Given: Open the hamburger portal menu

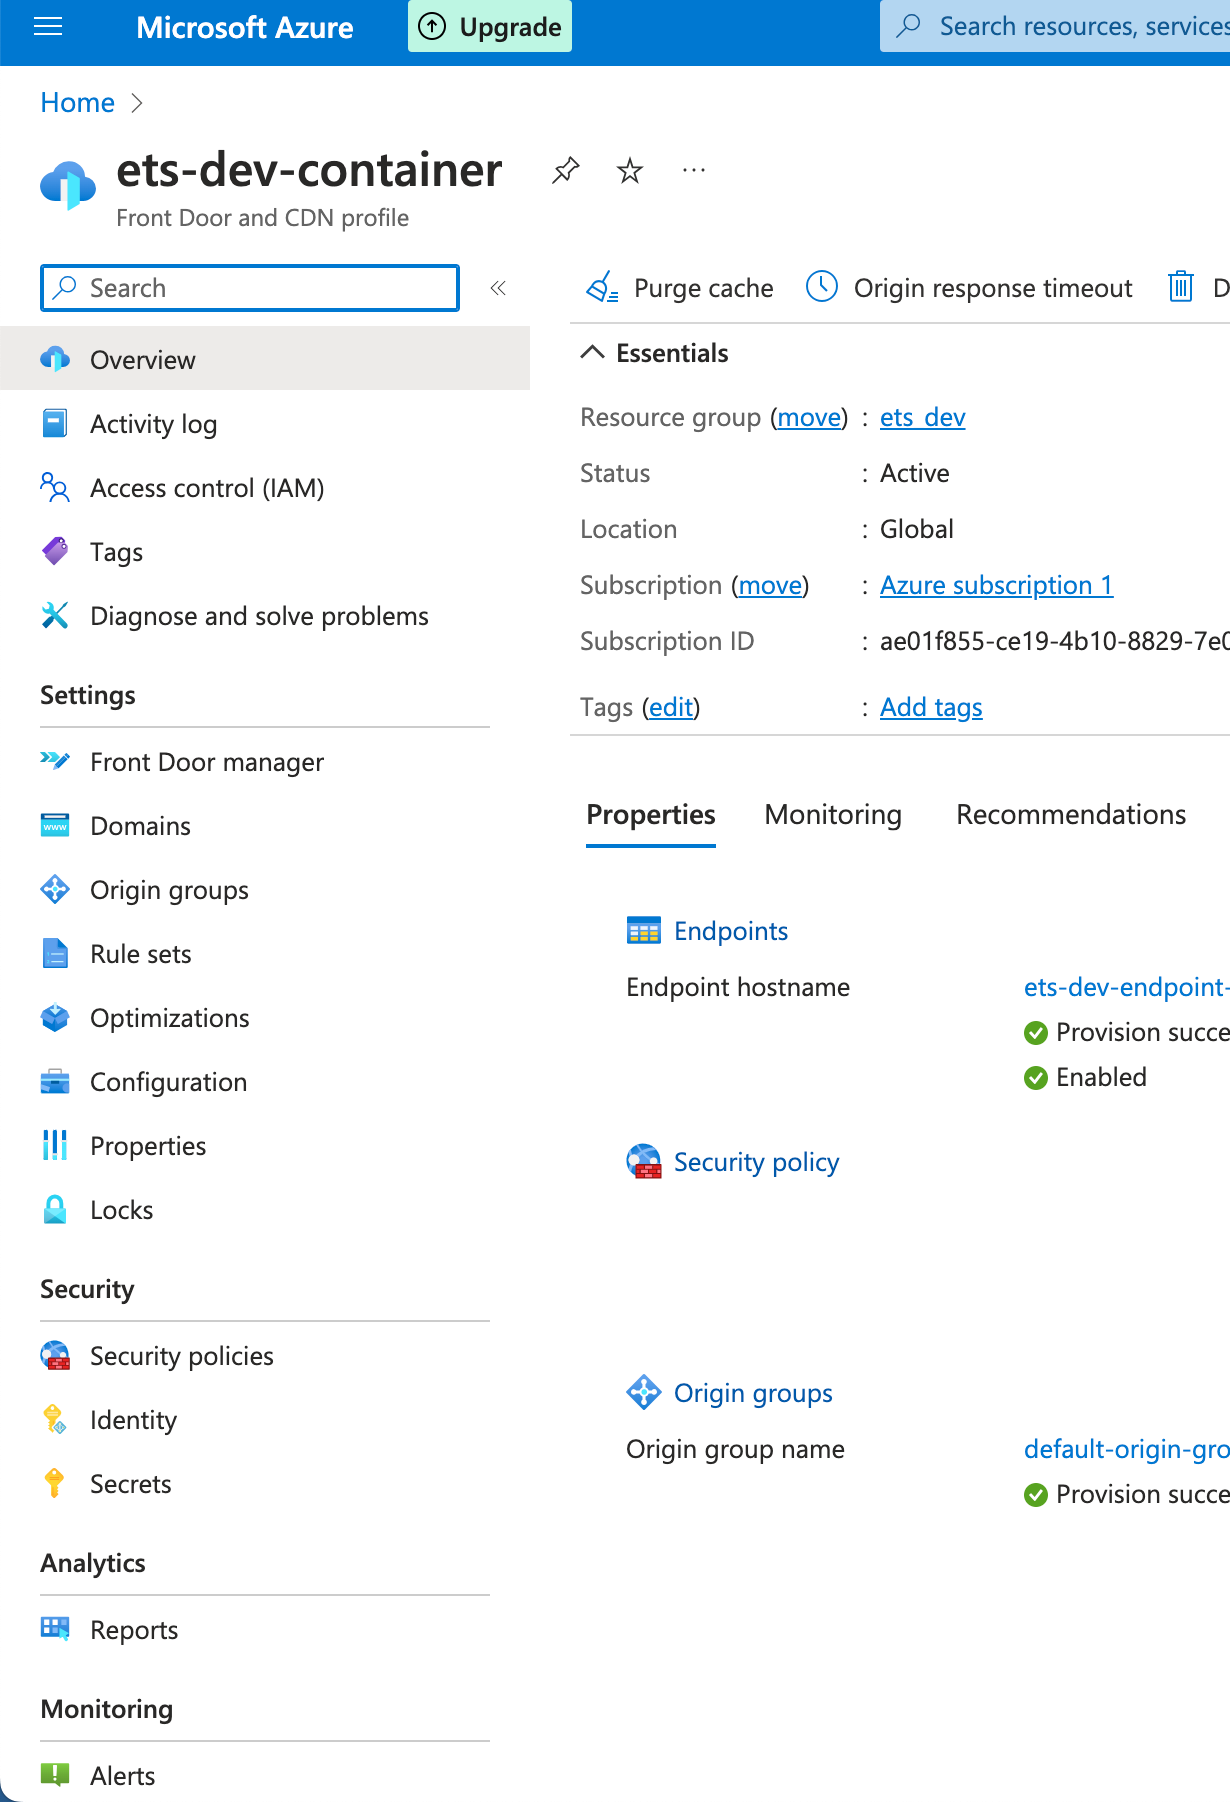Looking at the screenshot, I should click(48, 27).
